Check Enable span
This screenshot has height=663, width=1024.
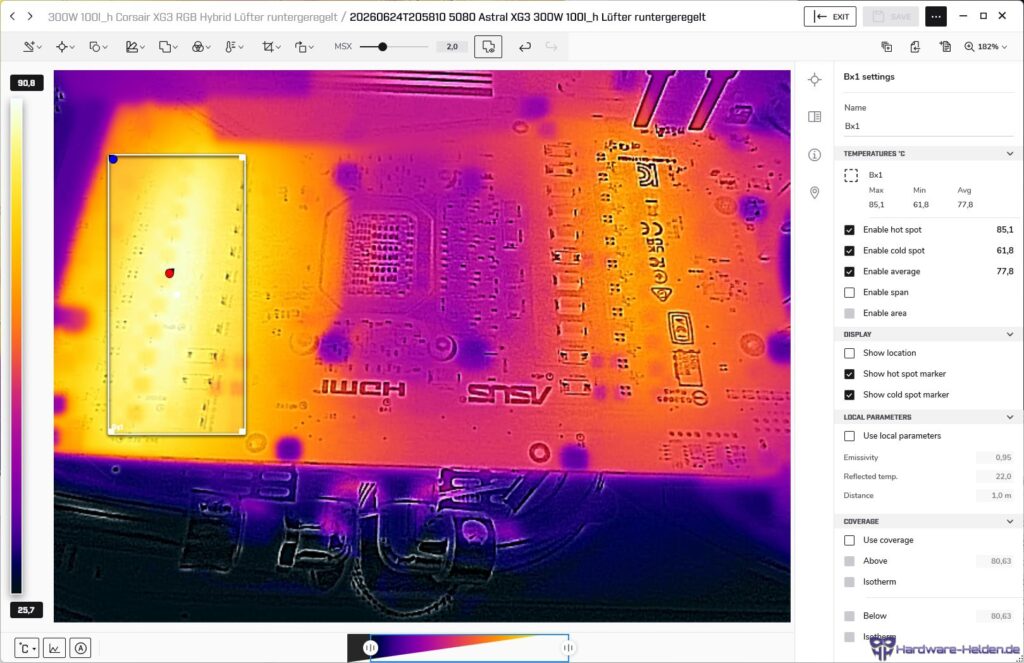coord(849,293)
